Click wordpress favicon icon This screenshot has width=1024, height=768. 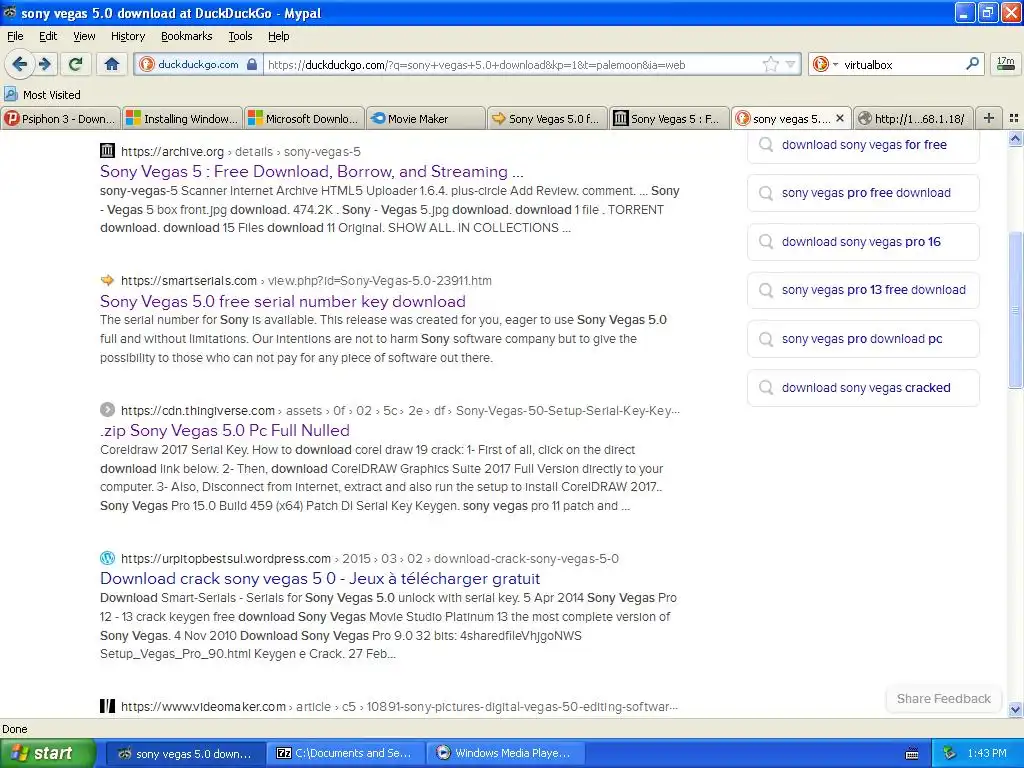click(x=107, y=558)
